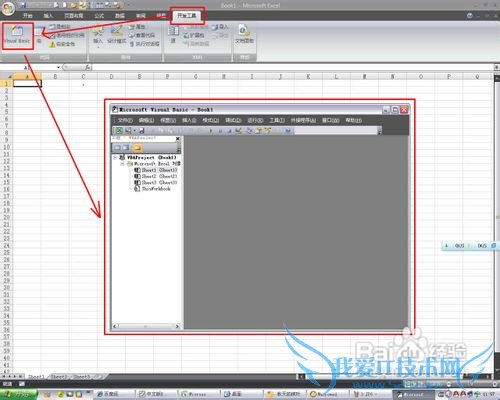This screenshot has height=400, width=500.
Task: Click the Macros (宏) ribbon button
Action: pyautogui.click(x=39, y=35)
